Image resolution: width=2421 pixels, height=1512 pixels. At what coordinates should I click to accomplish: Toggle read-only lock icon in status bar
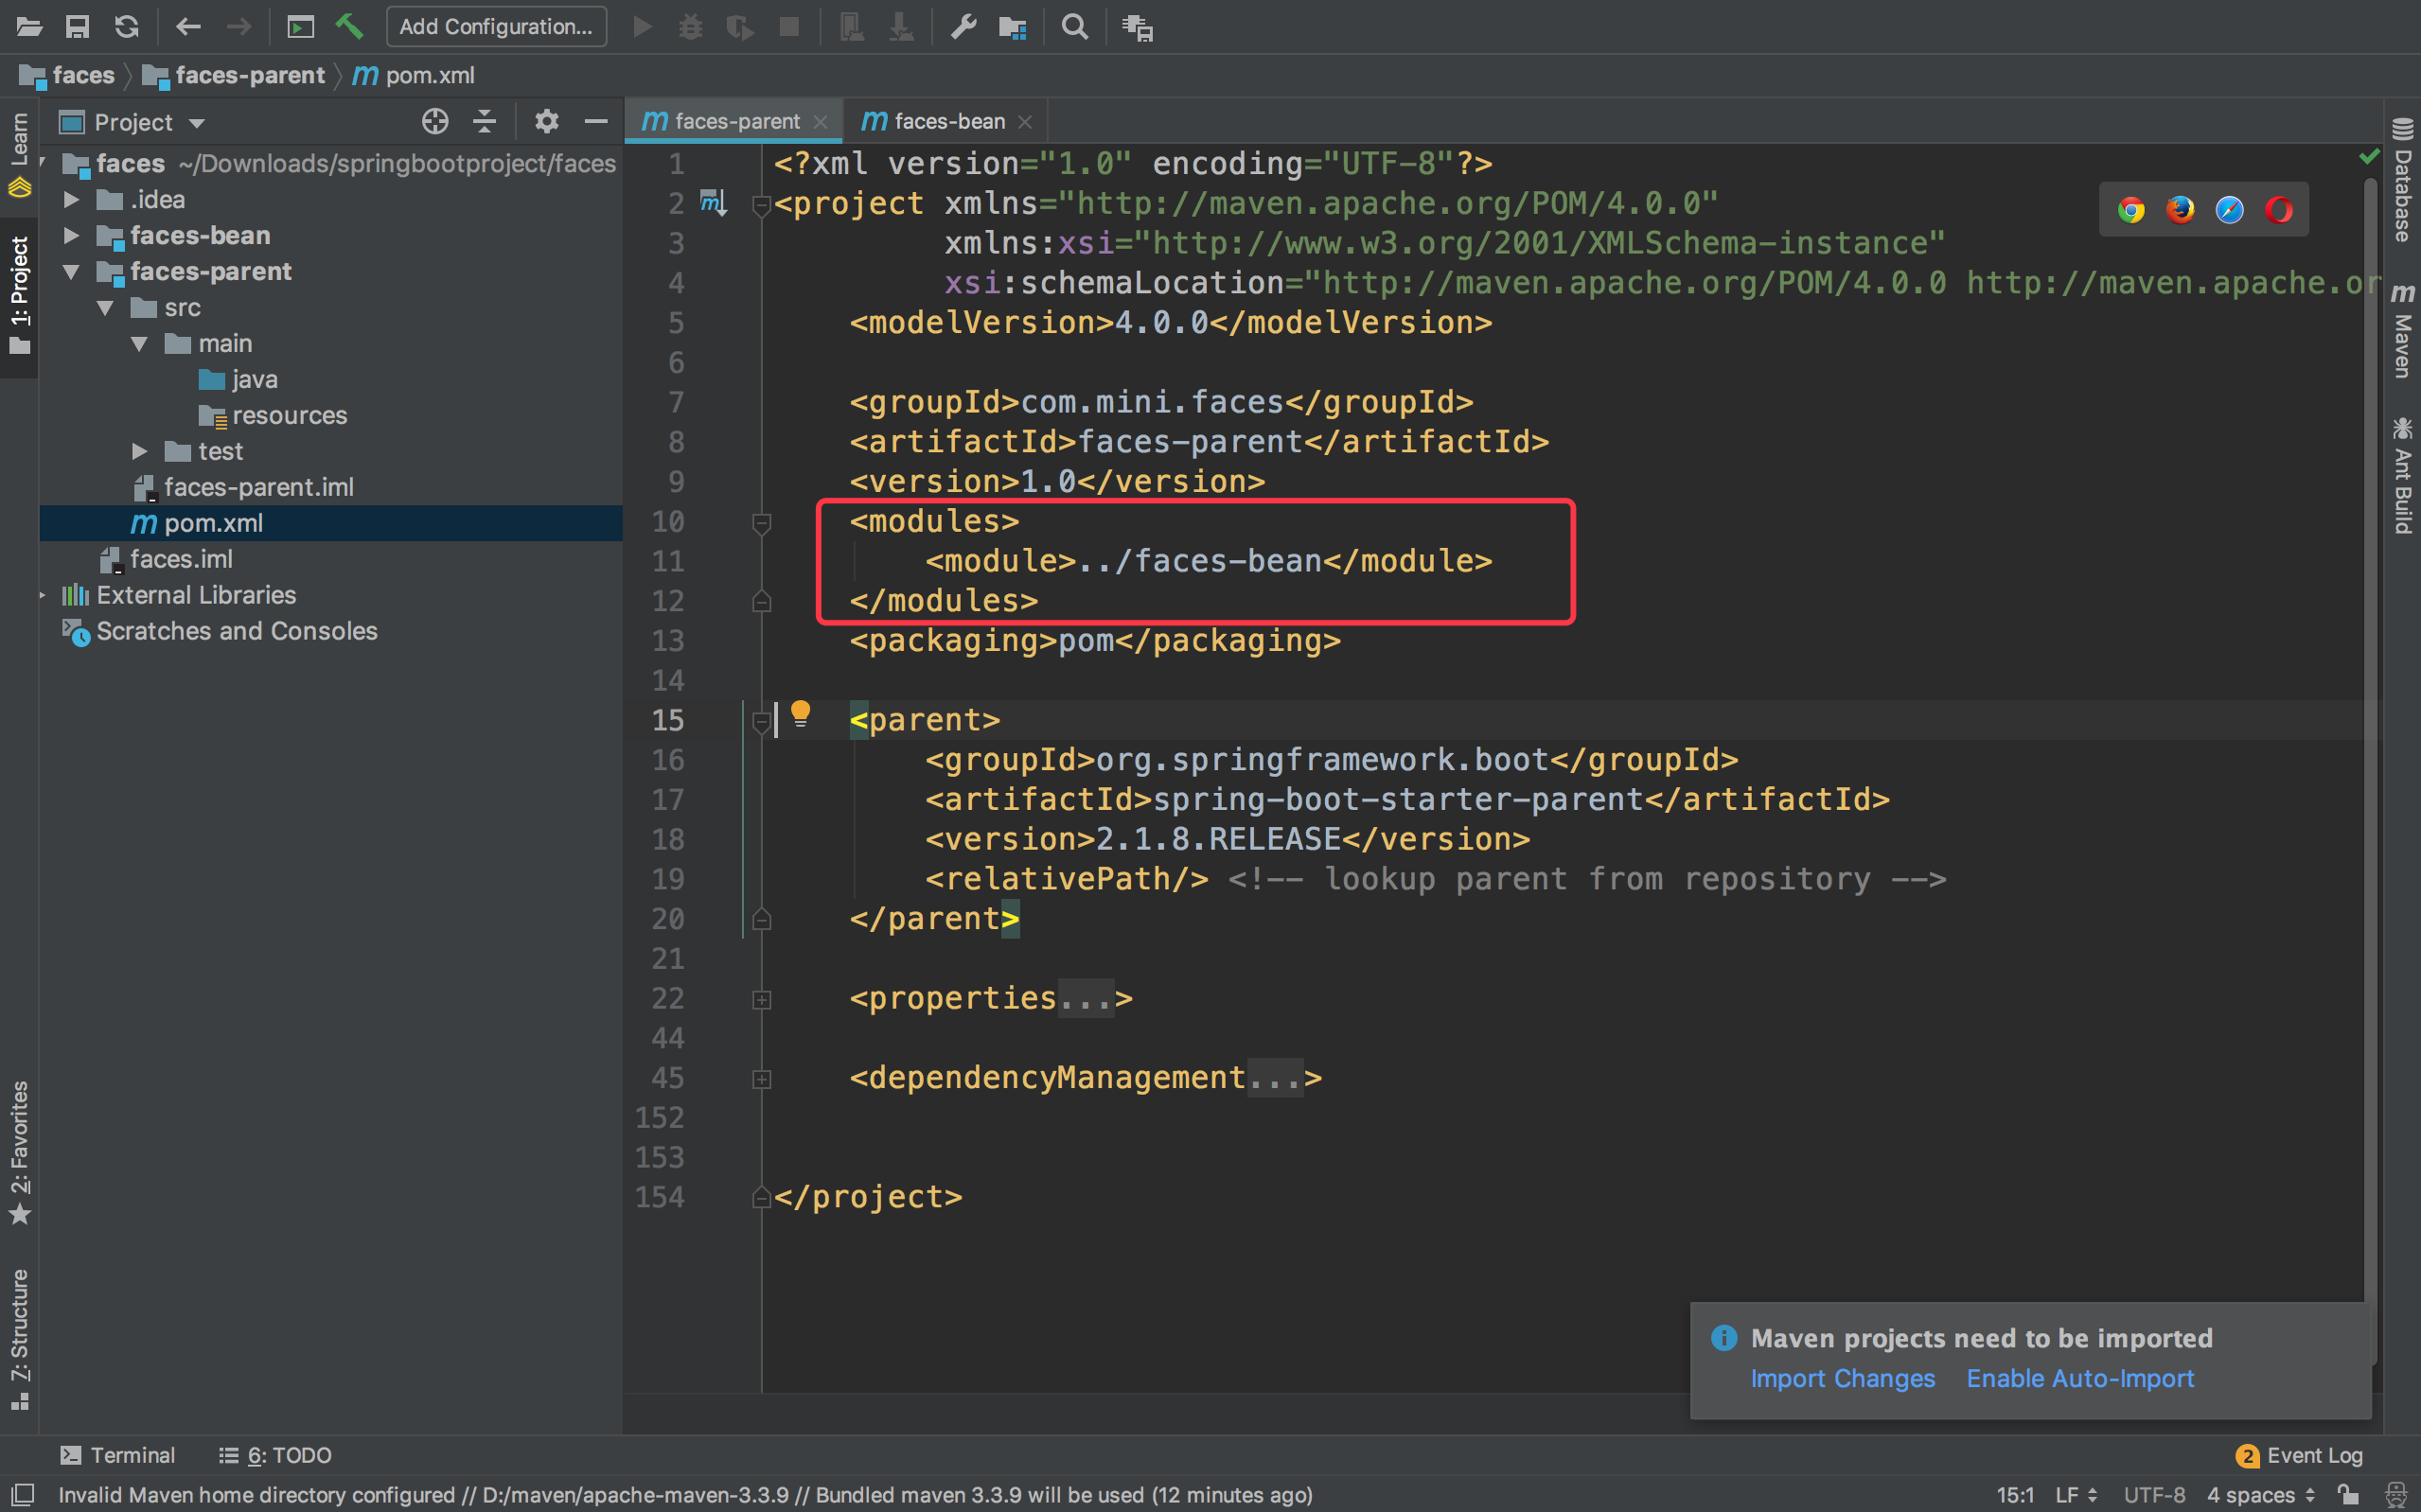tap(2347, 1494)
